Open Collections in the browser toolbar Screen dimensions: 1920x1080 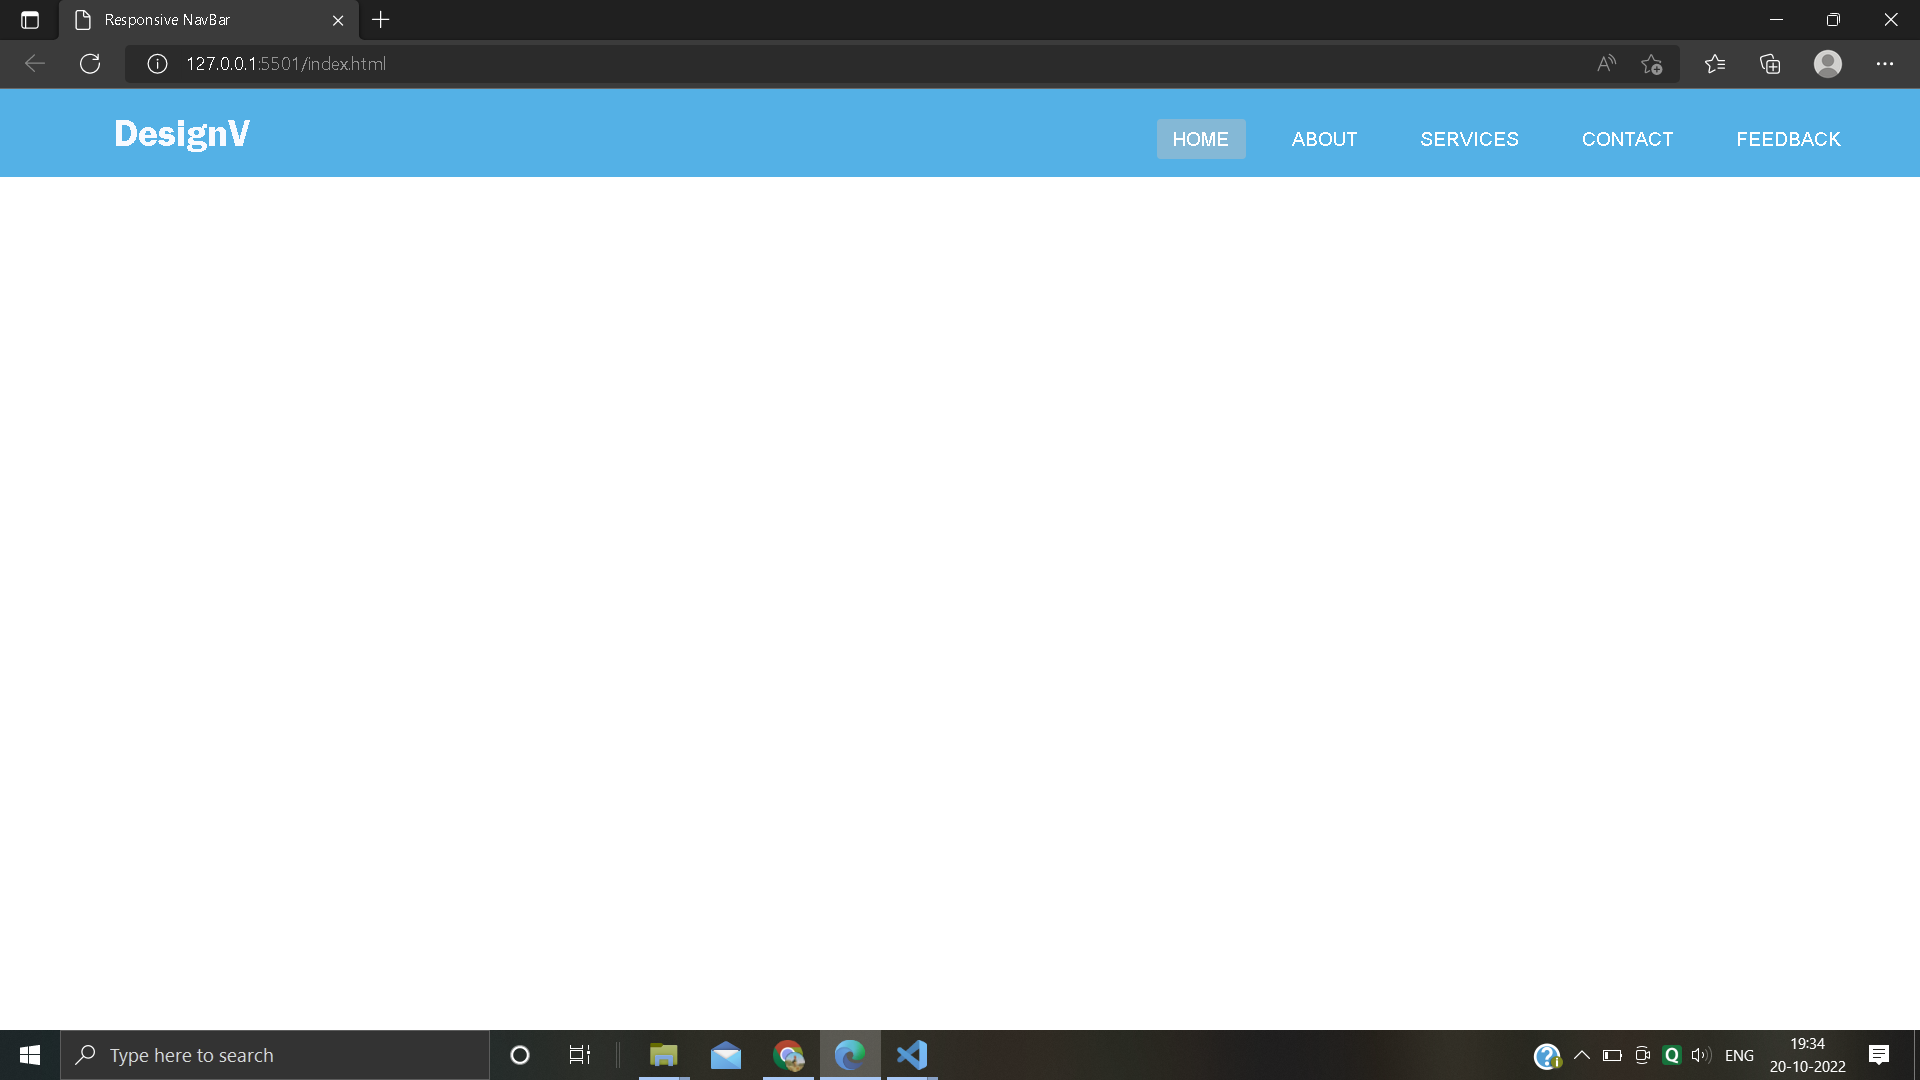(1770, 63)
